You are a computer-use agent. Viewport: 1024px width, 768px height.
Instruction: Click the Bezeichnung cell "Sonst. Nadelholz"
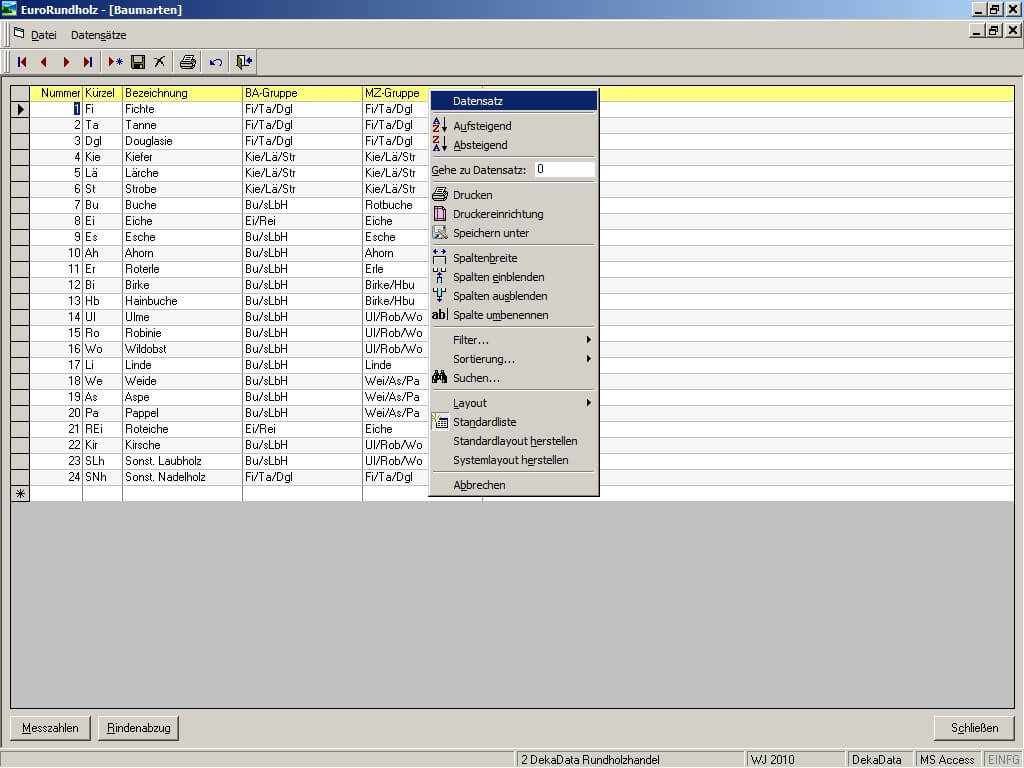click(x=182, y=477)
